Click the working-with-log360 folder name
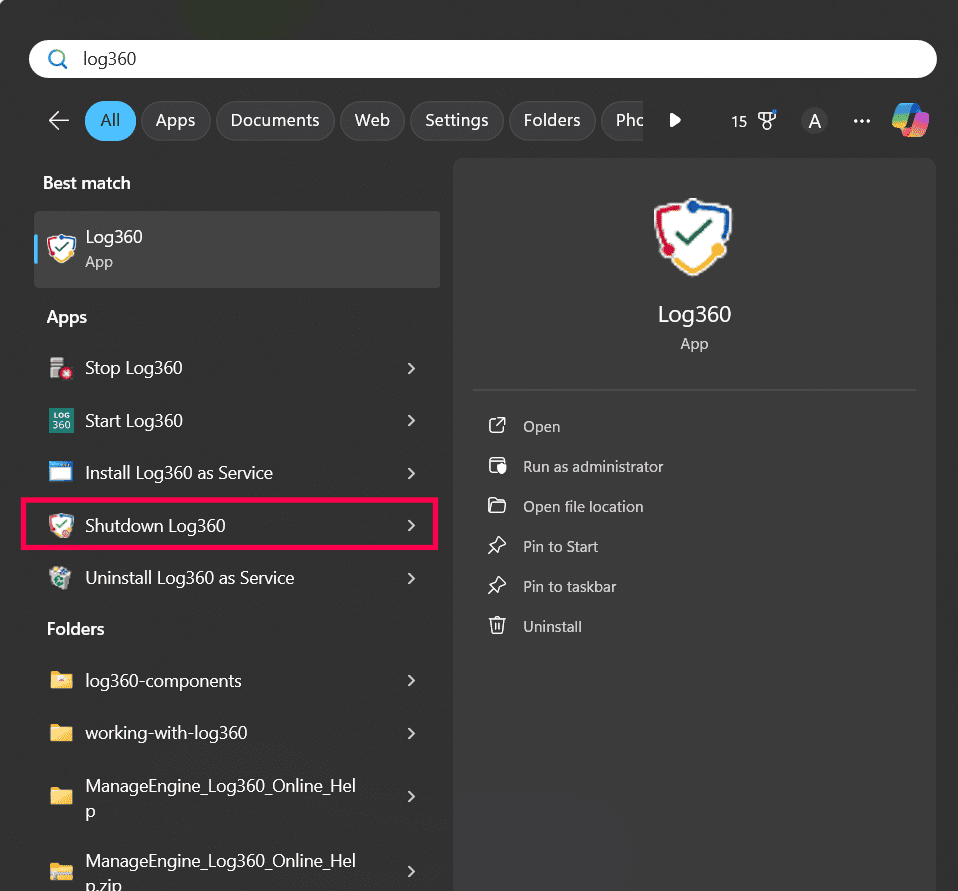 click(x=166, y=733)
